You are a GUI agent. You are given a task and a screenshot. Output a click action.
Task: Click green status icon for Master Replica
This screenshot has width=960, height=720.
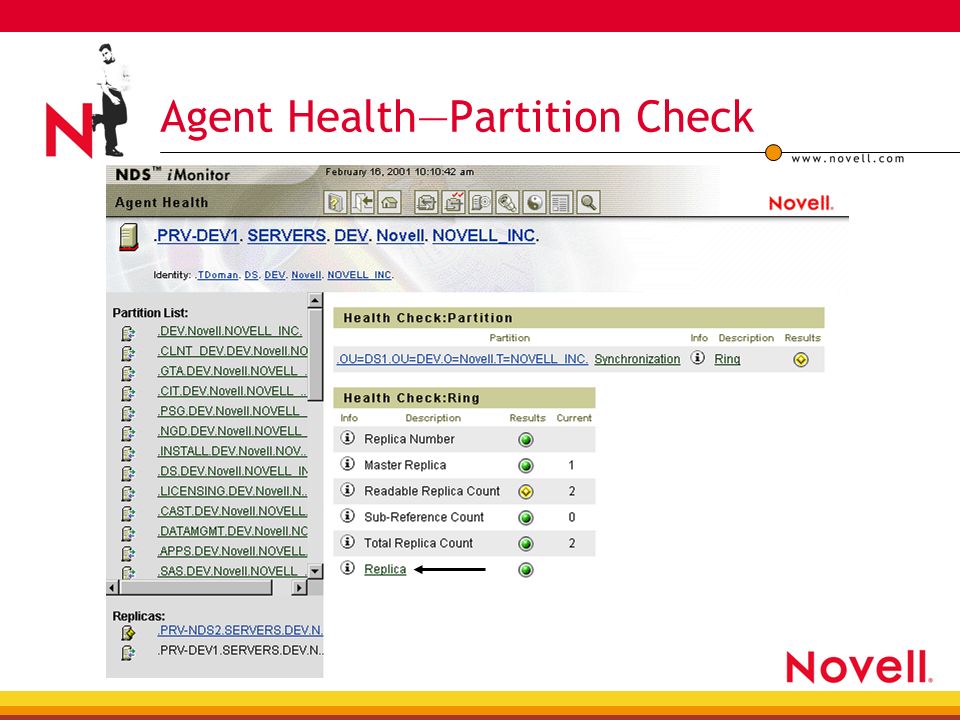tap(525, 466)
